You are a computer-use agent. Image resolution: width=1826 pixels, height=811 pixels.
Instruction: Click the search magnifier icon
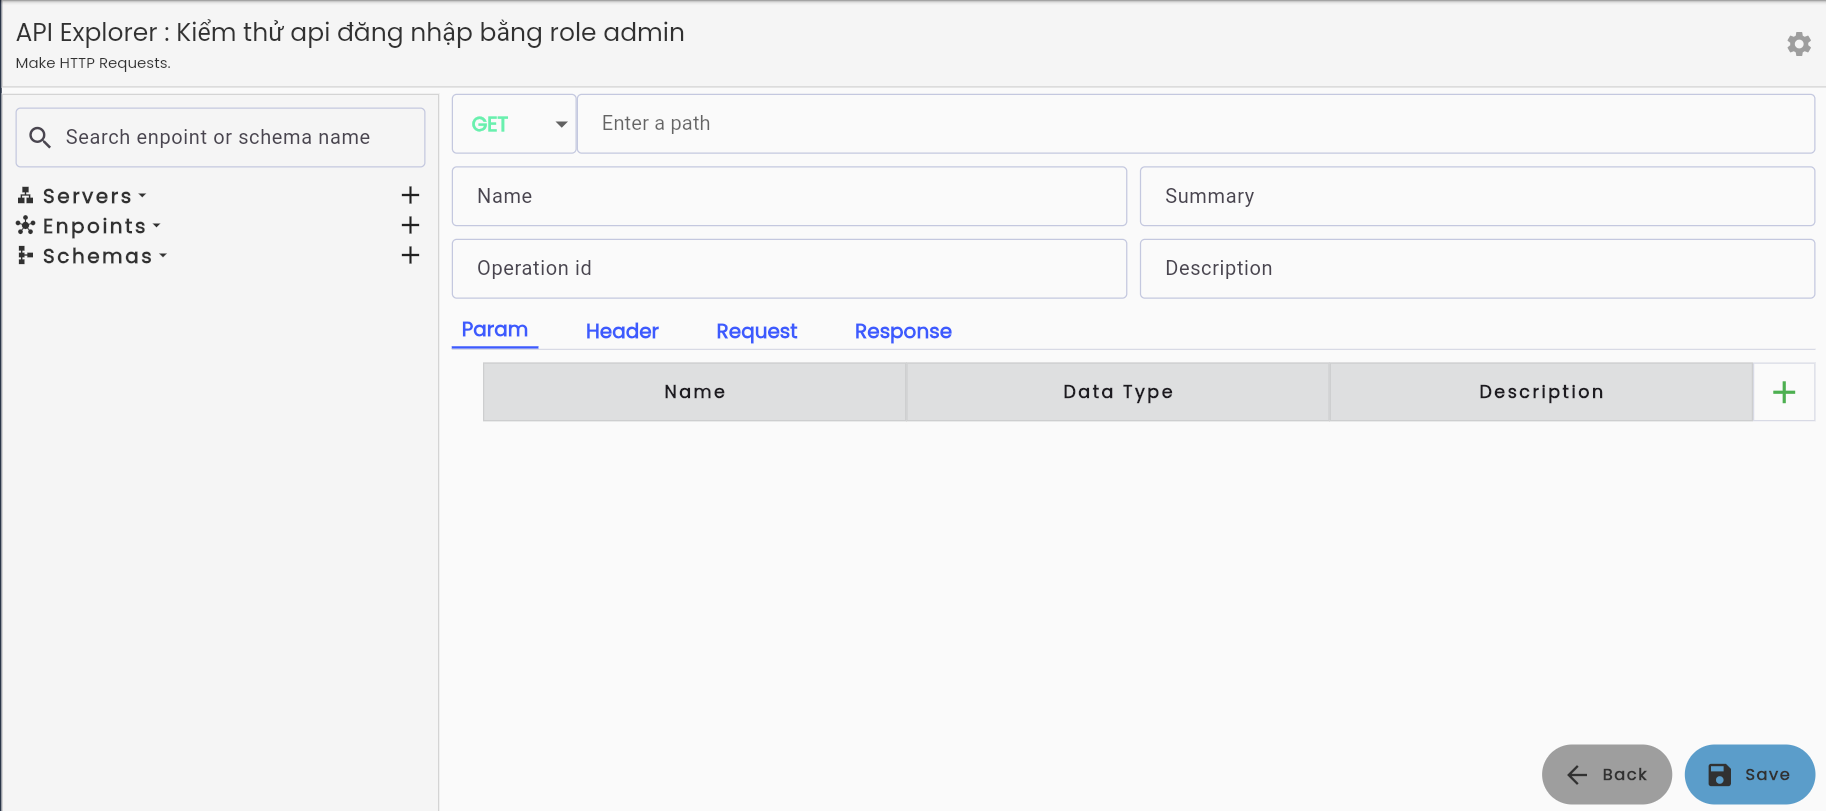pyautogui.click(x=40, y=137)
